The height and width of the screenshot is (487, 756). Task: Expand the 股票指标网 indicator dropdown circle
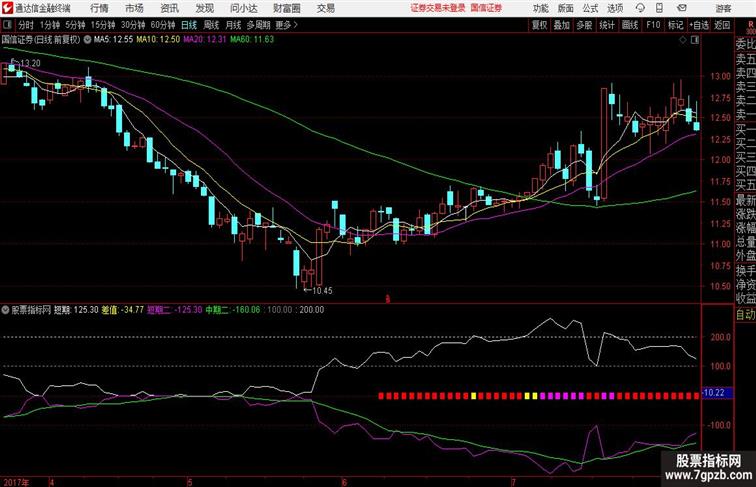[5, 310]
